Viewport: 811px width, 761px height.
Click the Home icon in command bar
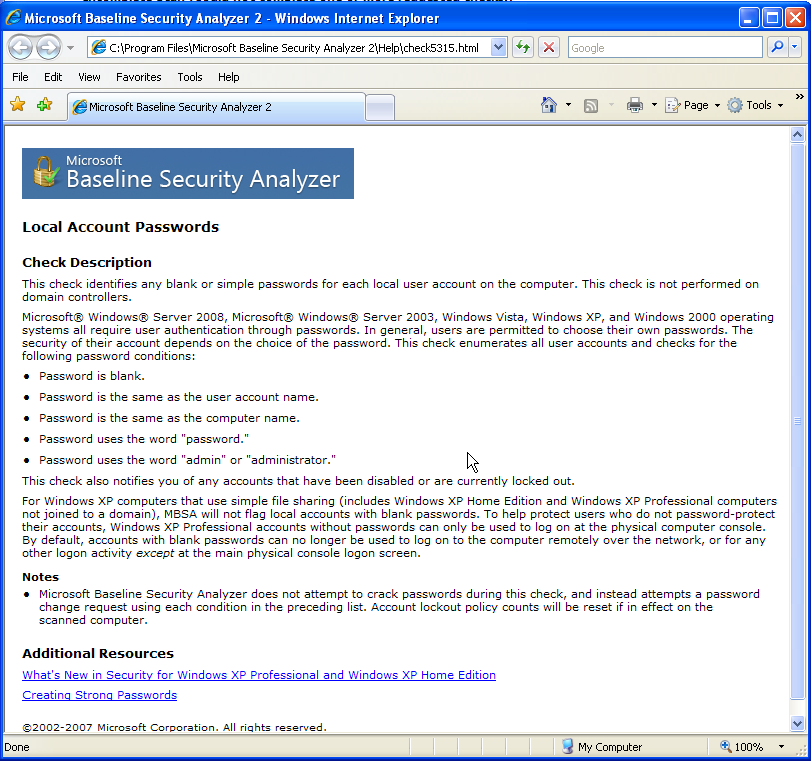(549, 105)
